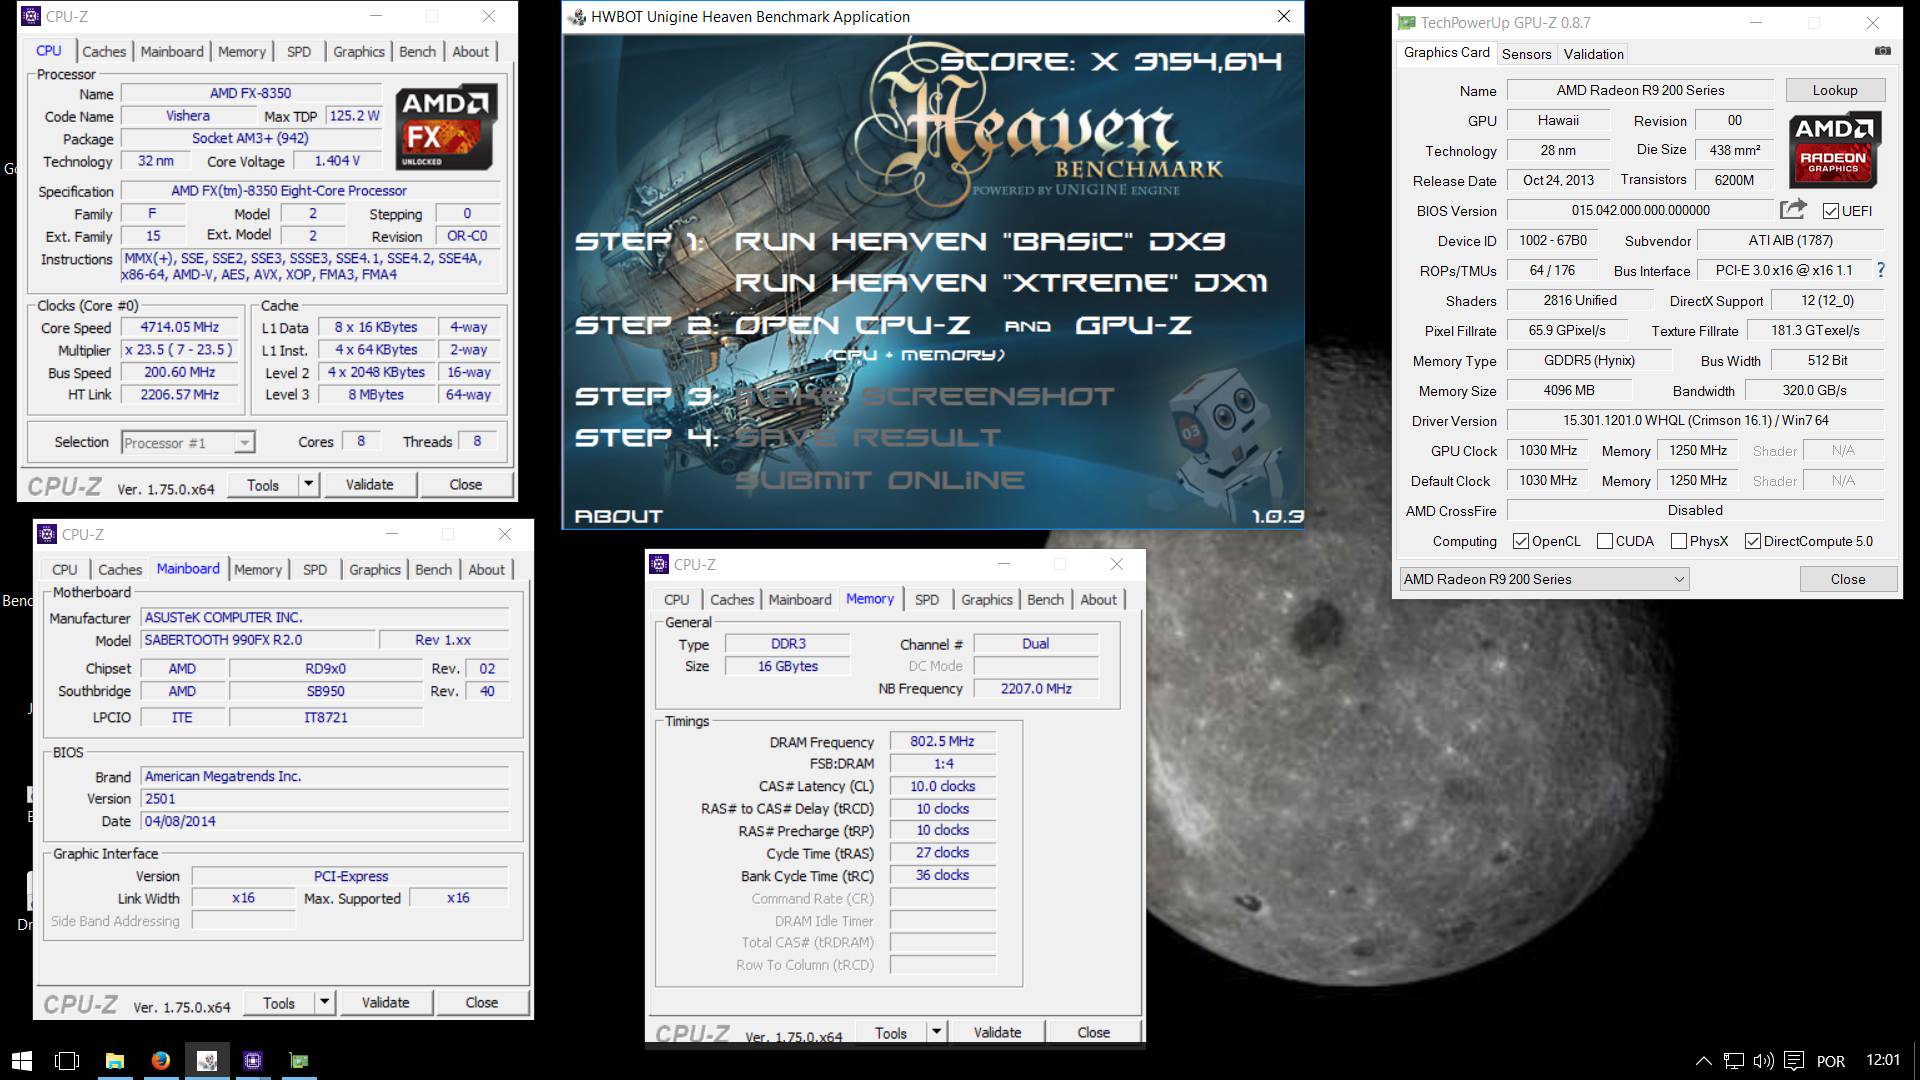The image size is (1920, 1080).
Task: Click Tools in the CPU-Z Mainboard window
Action: point(279,1002)
